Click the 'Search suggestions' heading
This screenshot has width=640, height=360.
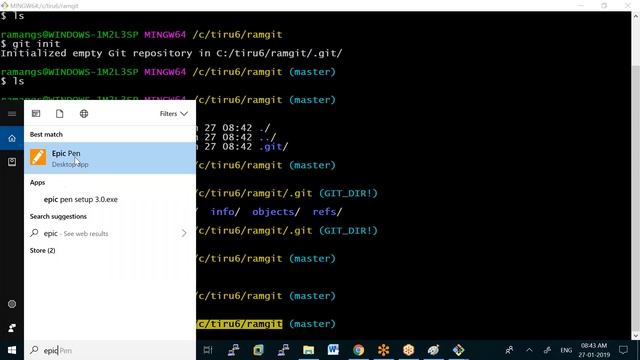(x=58, y=216)
